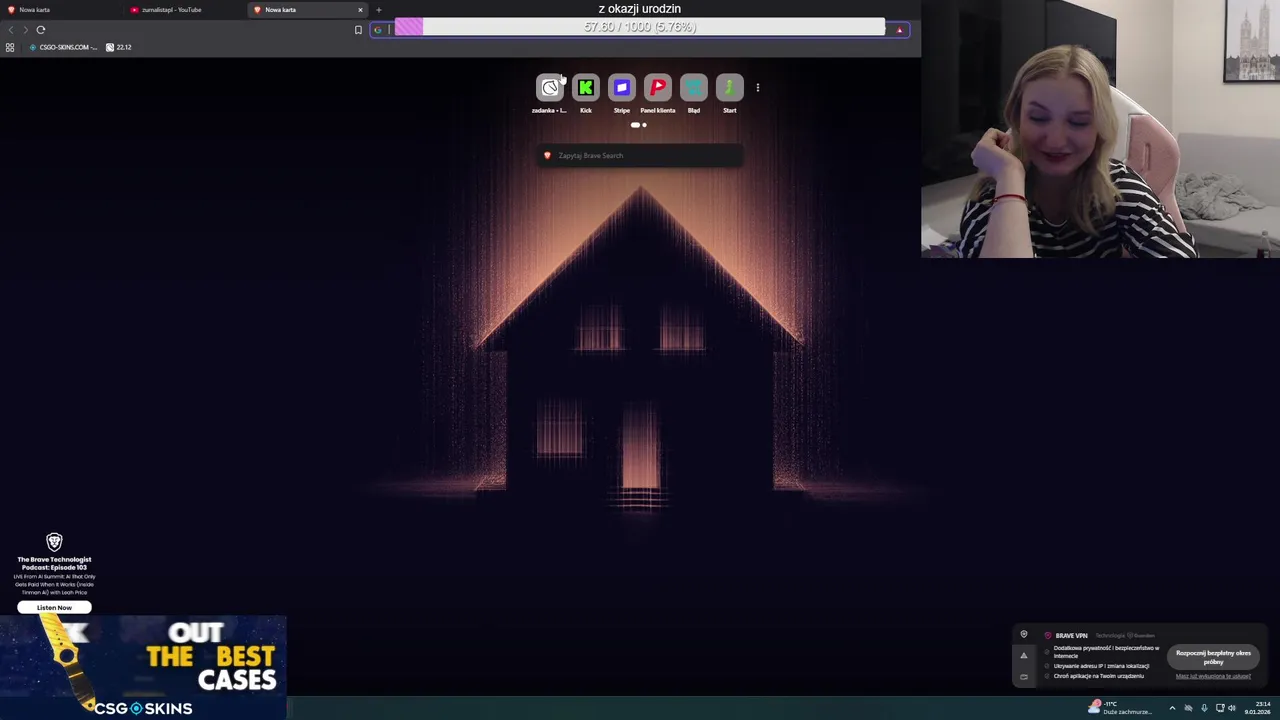Open the Brave Technologist Podcast title
Image resolution: width=1280 pixels, height=720 pixels.
pos(54,563)
